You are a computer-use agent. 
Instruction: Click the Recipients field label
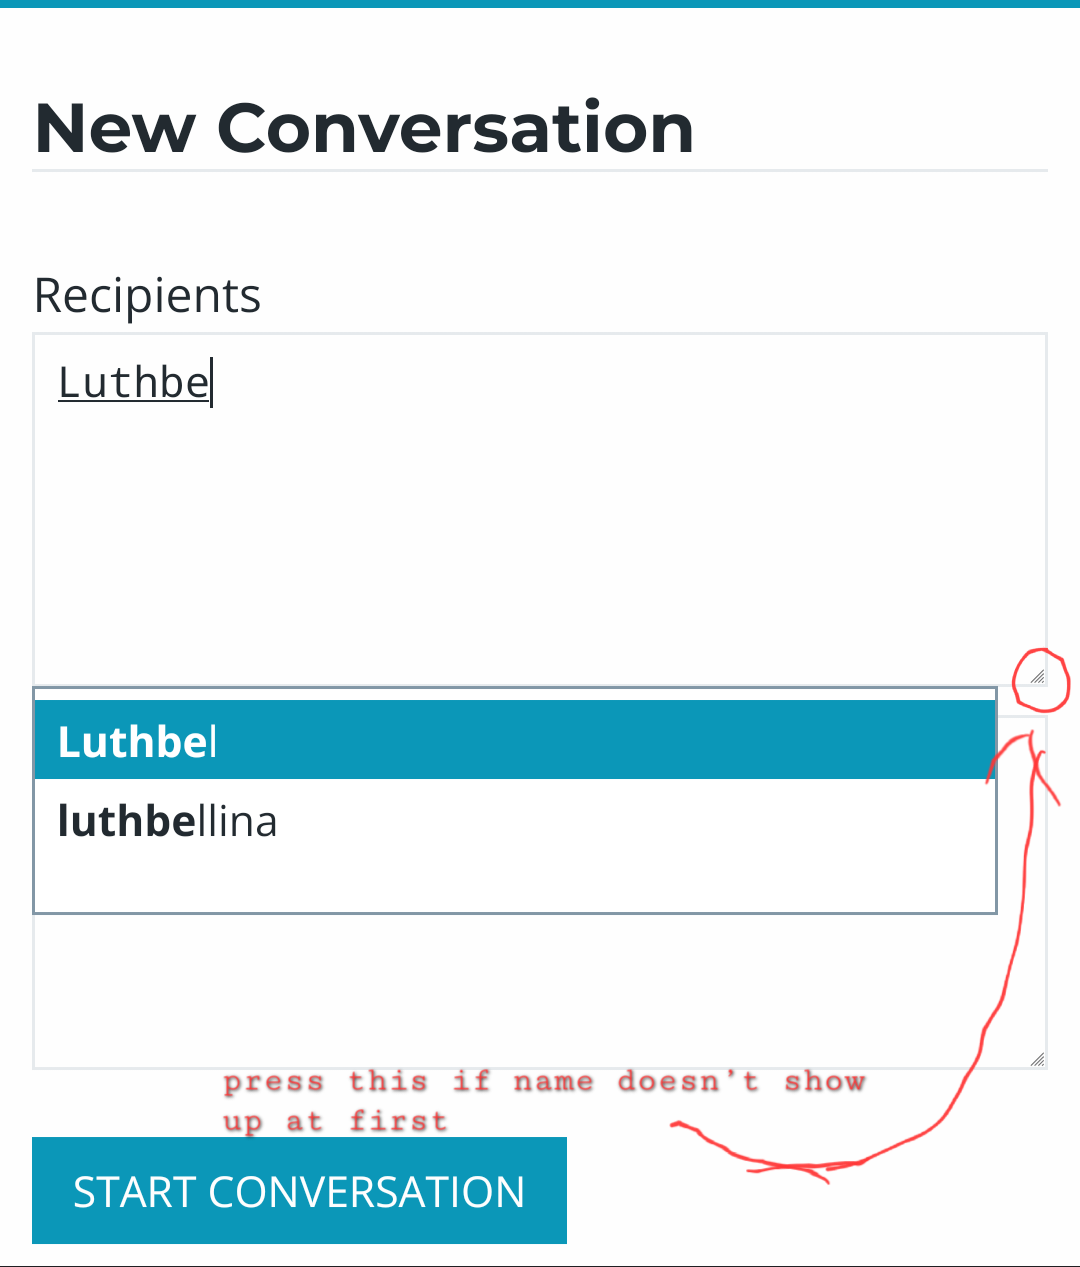point(147,296)
